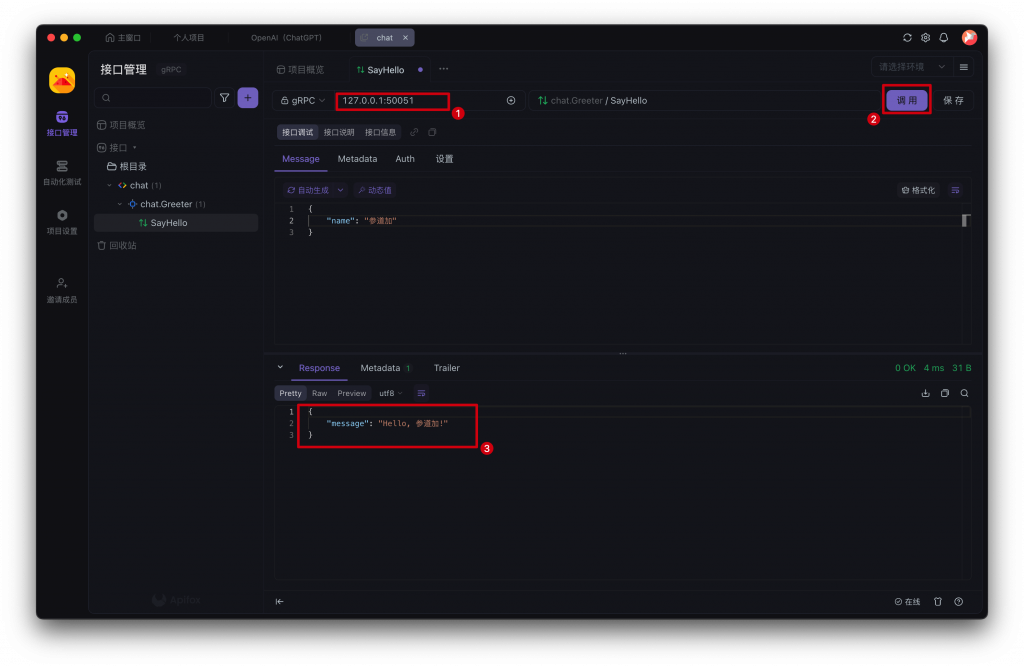Select the Response tab
The width and height of the screenshot is (1024, 667).
(319, 368)
